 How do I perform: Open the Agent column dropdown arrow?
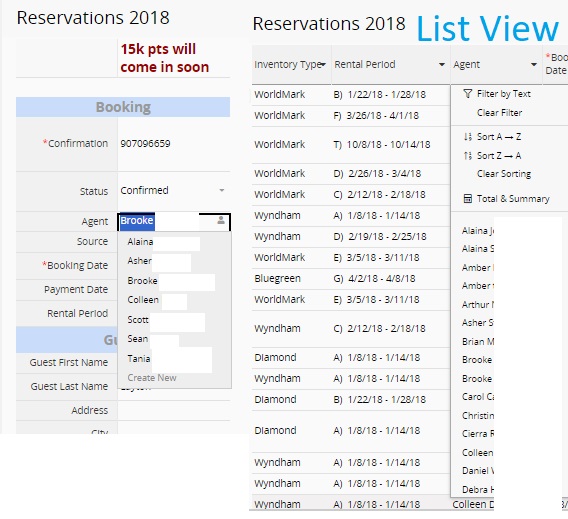[x=534, y=64]
